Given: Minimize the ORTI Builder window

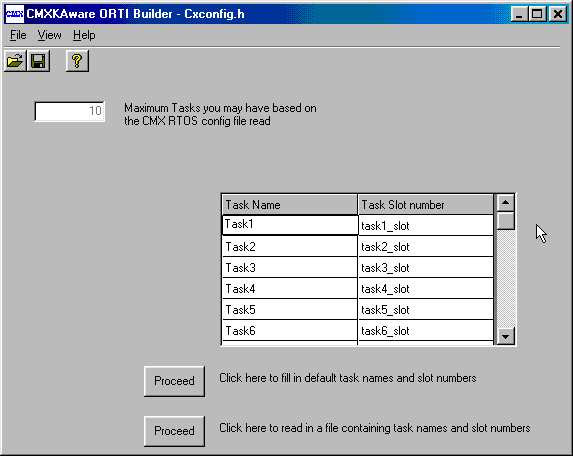Looking at the screenshot, I should pos(519,14).
